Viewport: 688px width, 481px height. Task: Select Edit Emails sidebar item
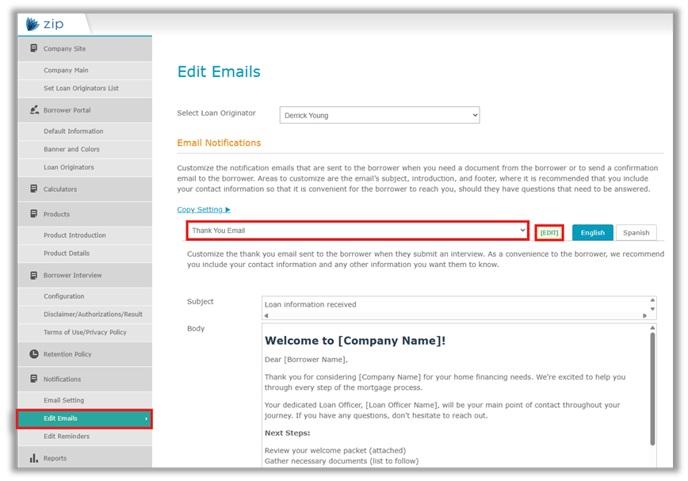coord(85,419)
